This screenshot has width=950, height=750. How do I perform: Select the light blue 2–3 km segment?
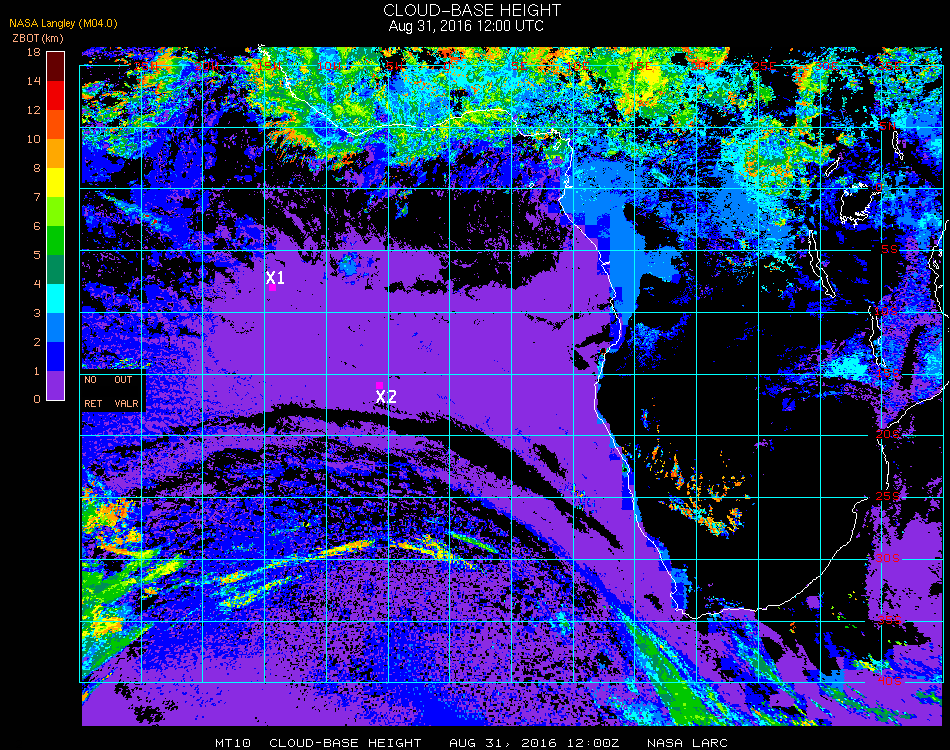click(x=55, y=328)
